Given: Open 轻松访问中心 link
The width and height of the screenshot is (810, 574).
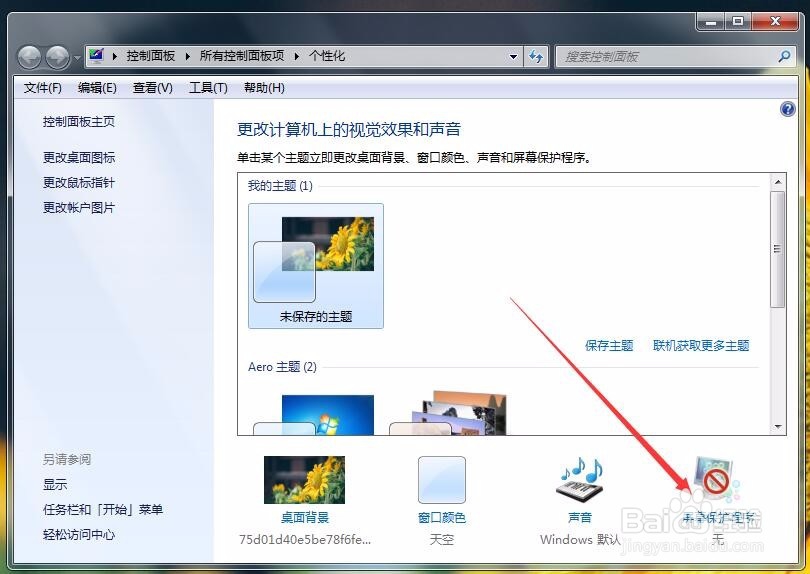Looking at the screenshot, I should point(79,534).
